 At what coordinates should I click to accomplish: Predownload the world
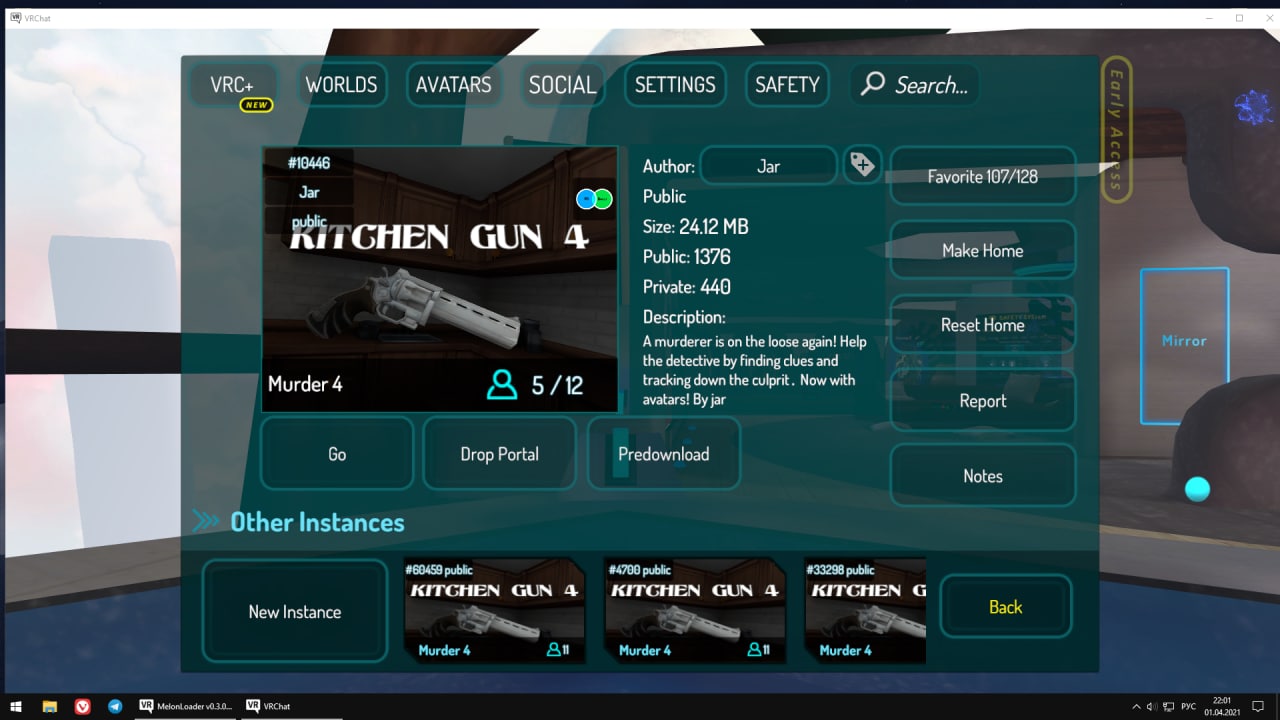click(x=663, y=454)
